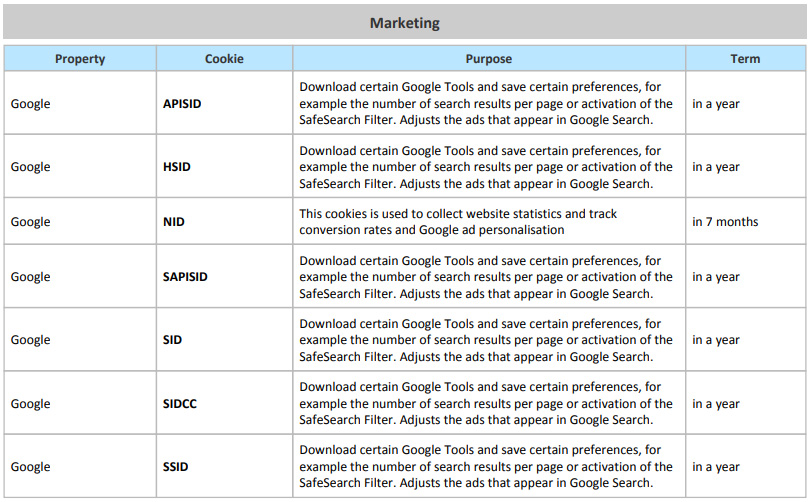
Task: Click the SID row purpose description
Action: click(x=486, y=340)
